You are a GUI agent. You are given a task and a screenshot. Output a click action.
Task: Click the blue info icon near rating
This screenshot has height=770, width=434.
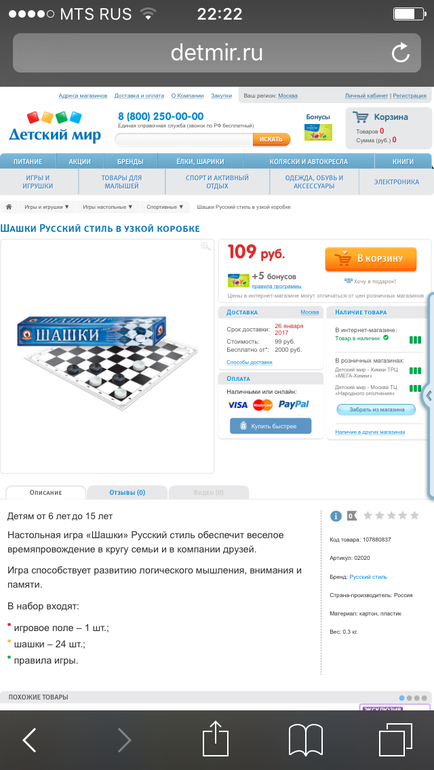[x=336, y=516]
